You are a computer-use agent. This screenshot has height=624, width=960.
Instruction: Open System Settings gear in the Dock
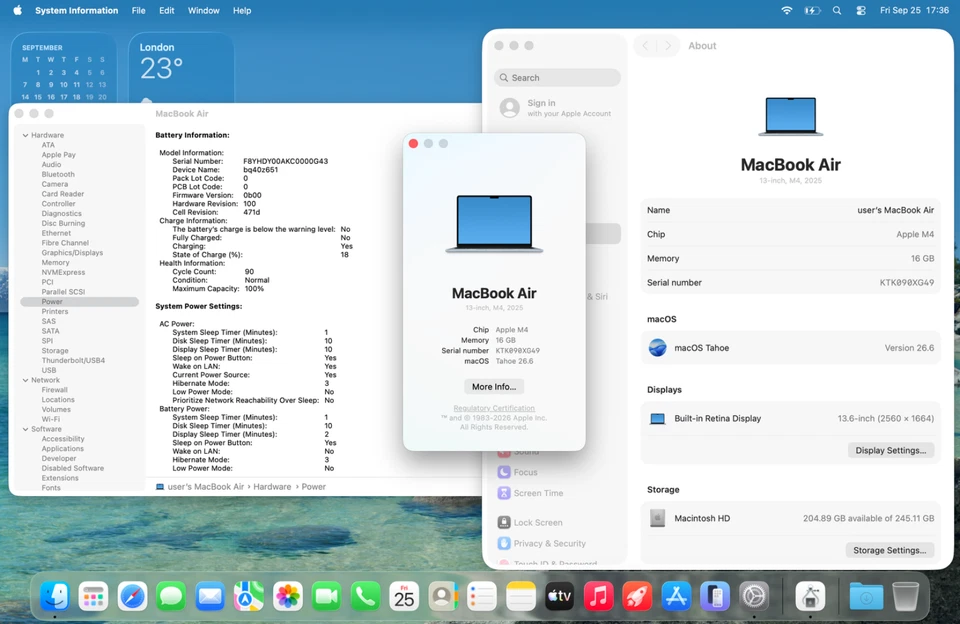pyautogui.click(x=754, y=596)
